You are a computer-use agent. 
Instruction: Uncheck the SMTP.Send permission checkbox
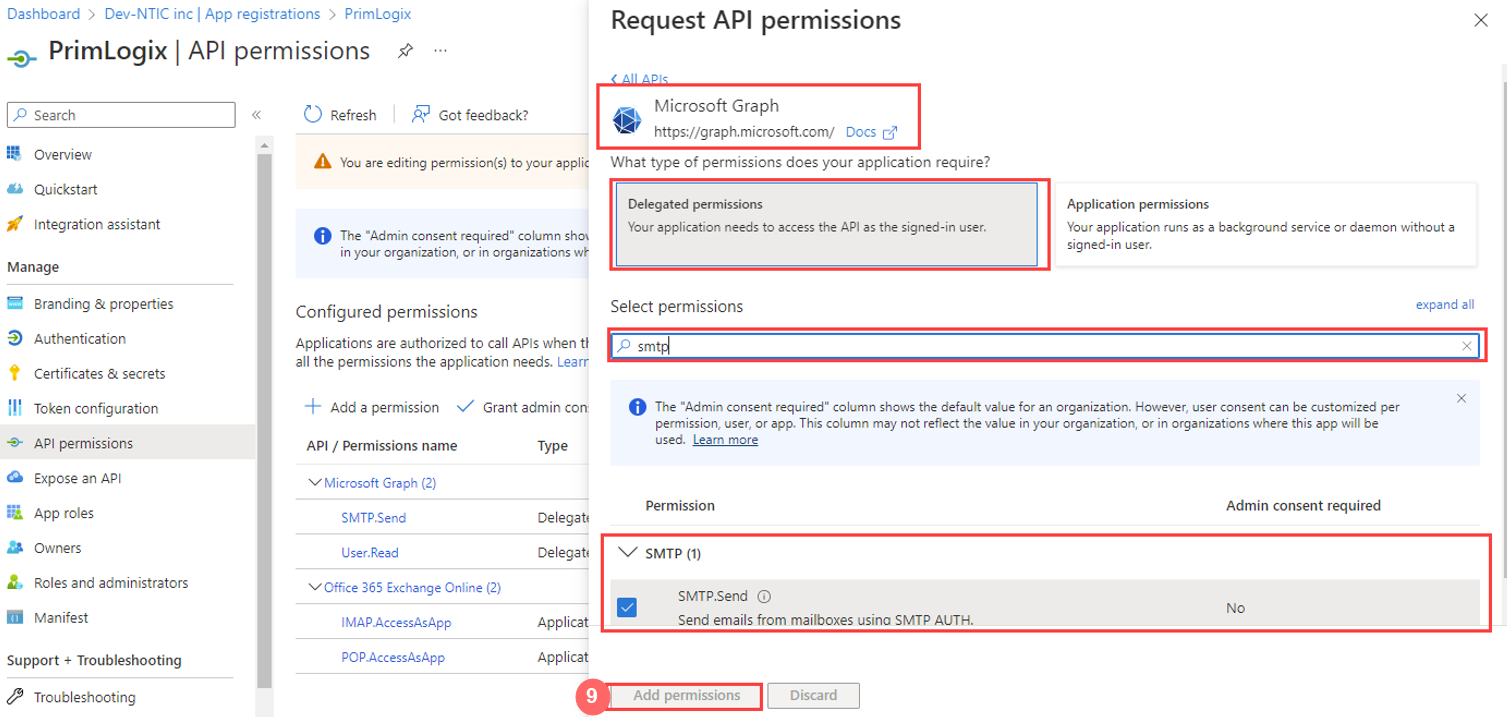pos(627,607)
